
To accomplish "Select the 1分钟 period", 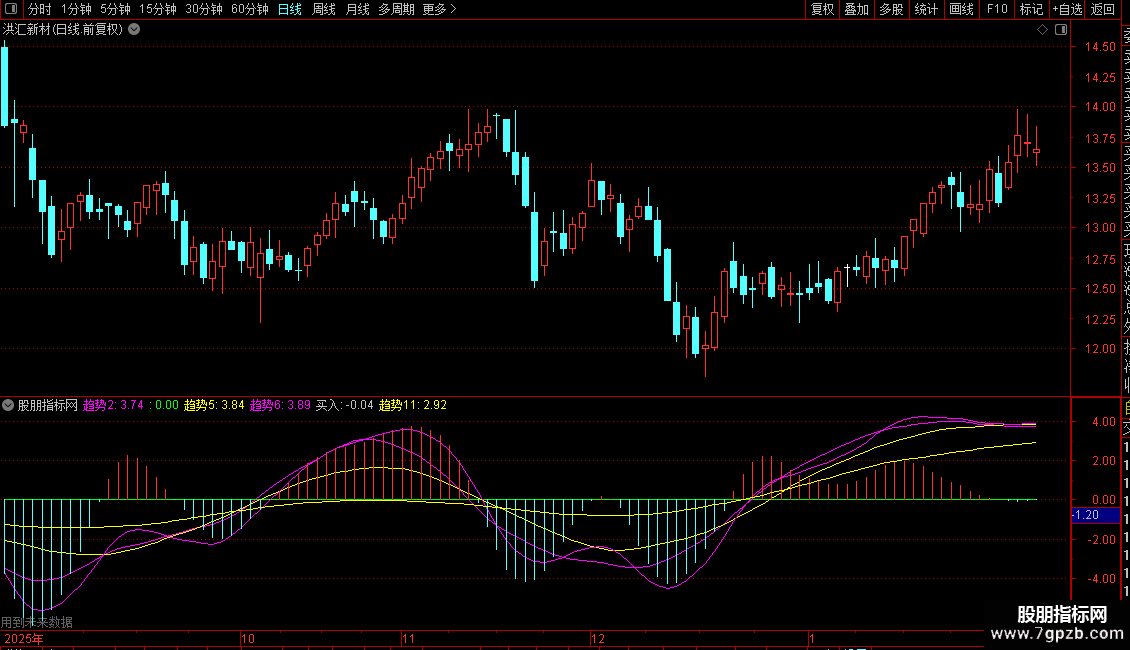I will coord(76,9).
